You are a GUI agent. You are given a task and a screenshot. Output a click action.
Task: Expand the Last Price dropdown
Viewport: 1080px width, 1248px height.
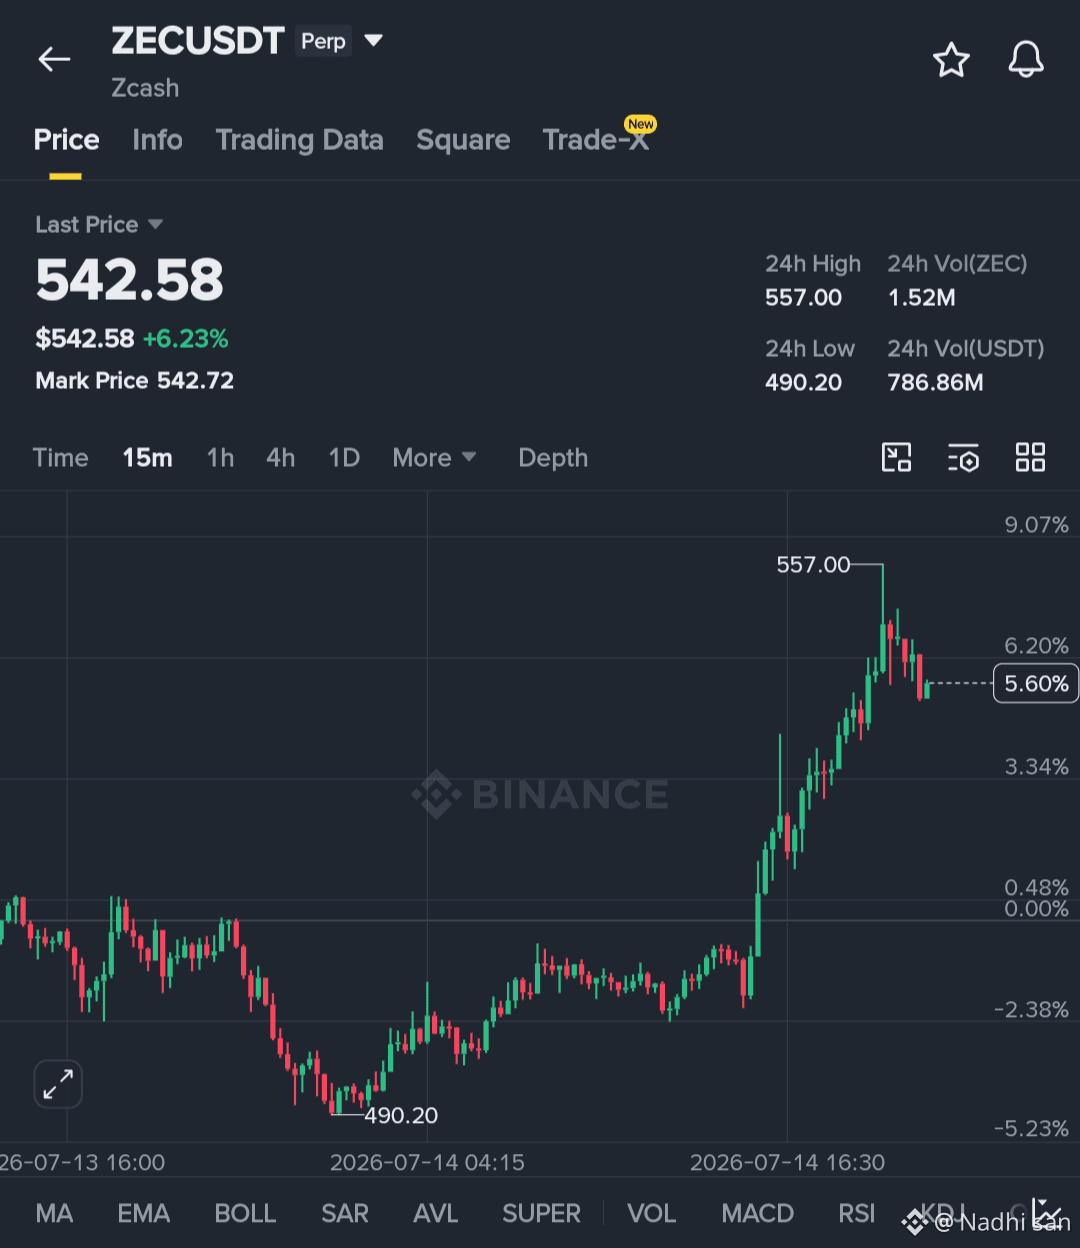[99, 224]
